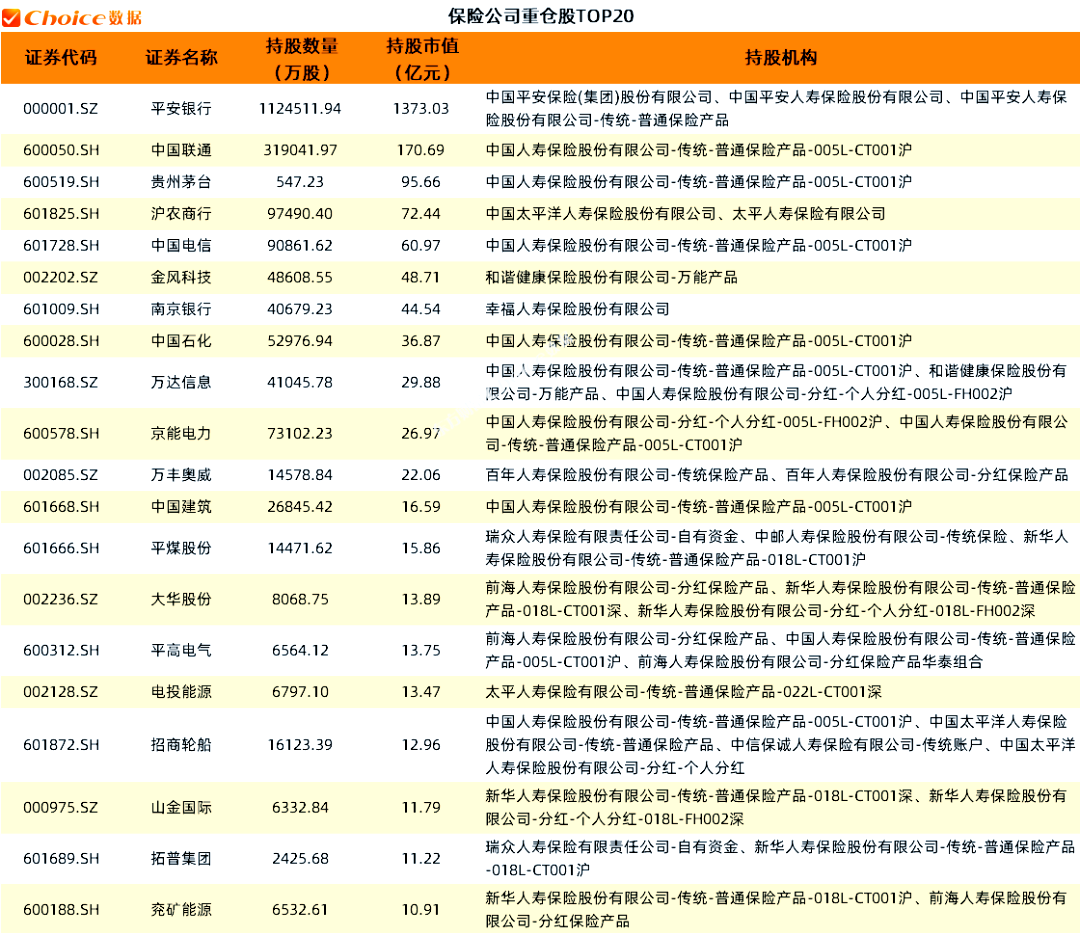Select stock name 中国电信
Screen dimensions: 1080x933
click(181, 245)
